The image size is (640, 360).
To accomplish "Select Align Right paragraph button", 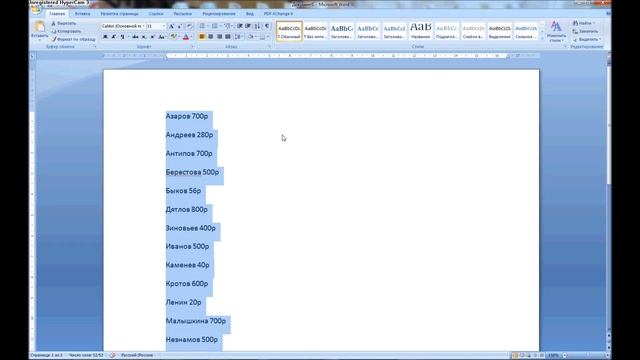I will 219,37.
